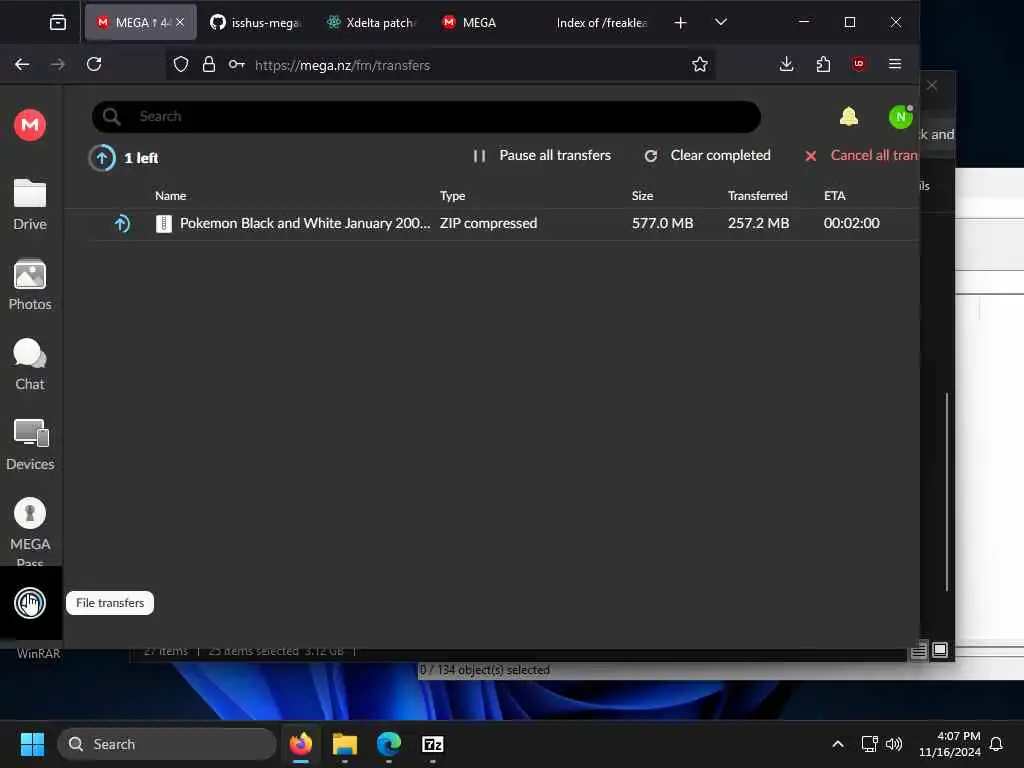1024x768 pixels.
Task: Reload the current page
Action: (x=94, y=65)
